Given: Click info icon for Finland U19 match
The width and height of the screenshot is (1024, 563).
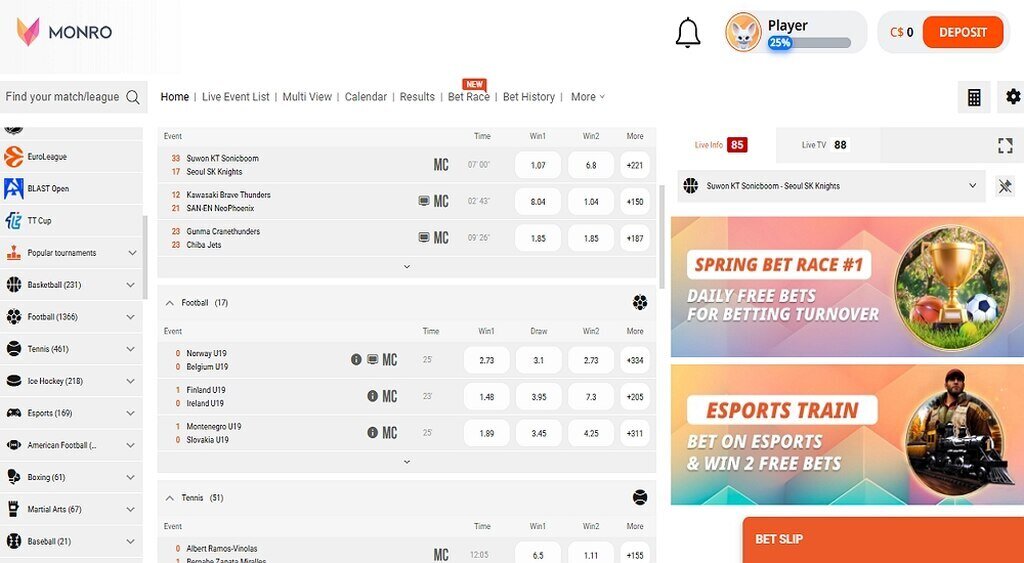Looking at the screenshot, I should (372, 396).
